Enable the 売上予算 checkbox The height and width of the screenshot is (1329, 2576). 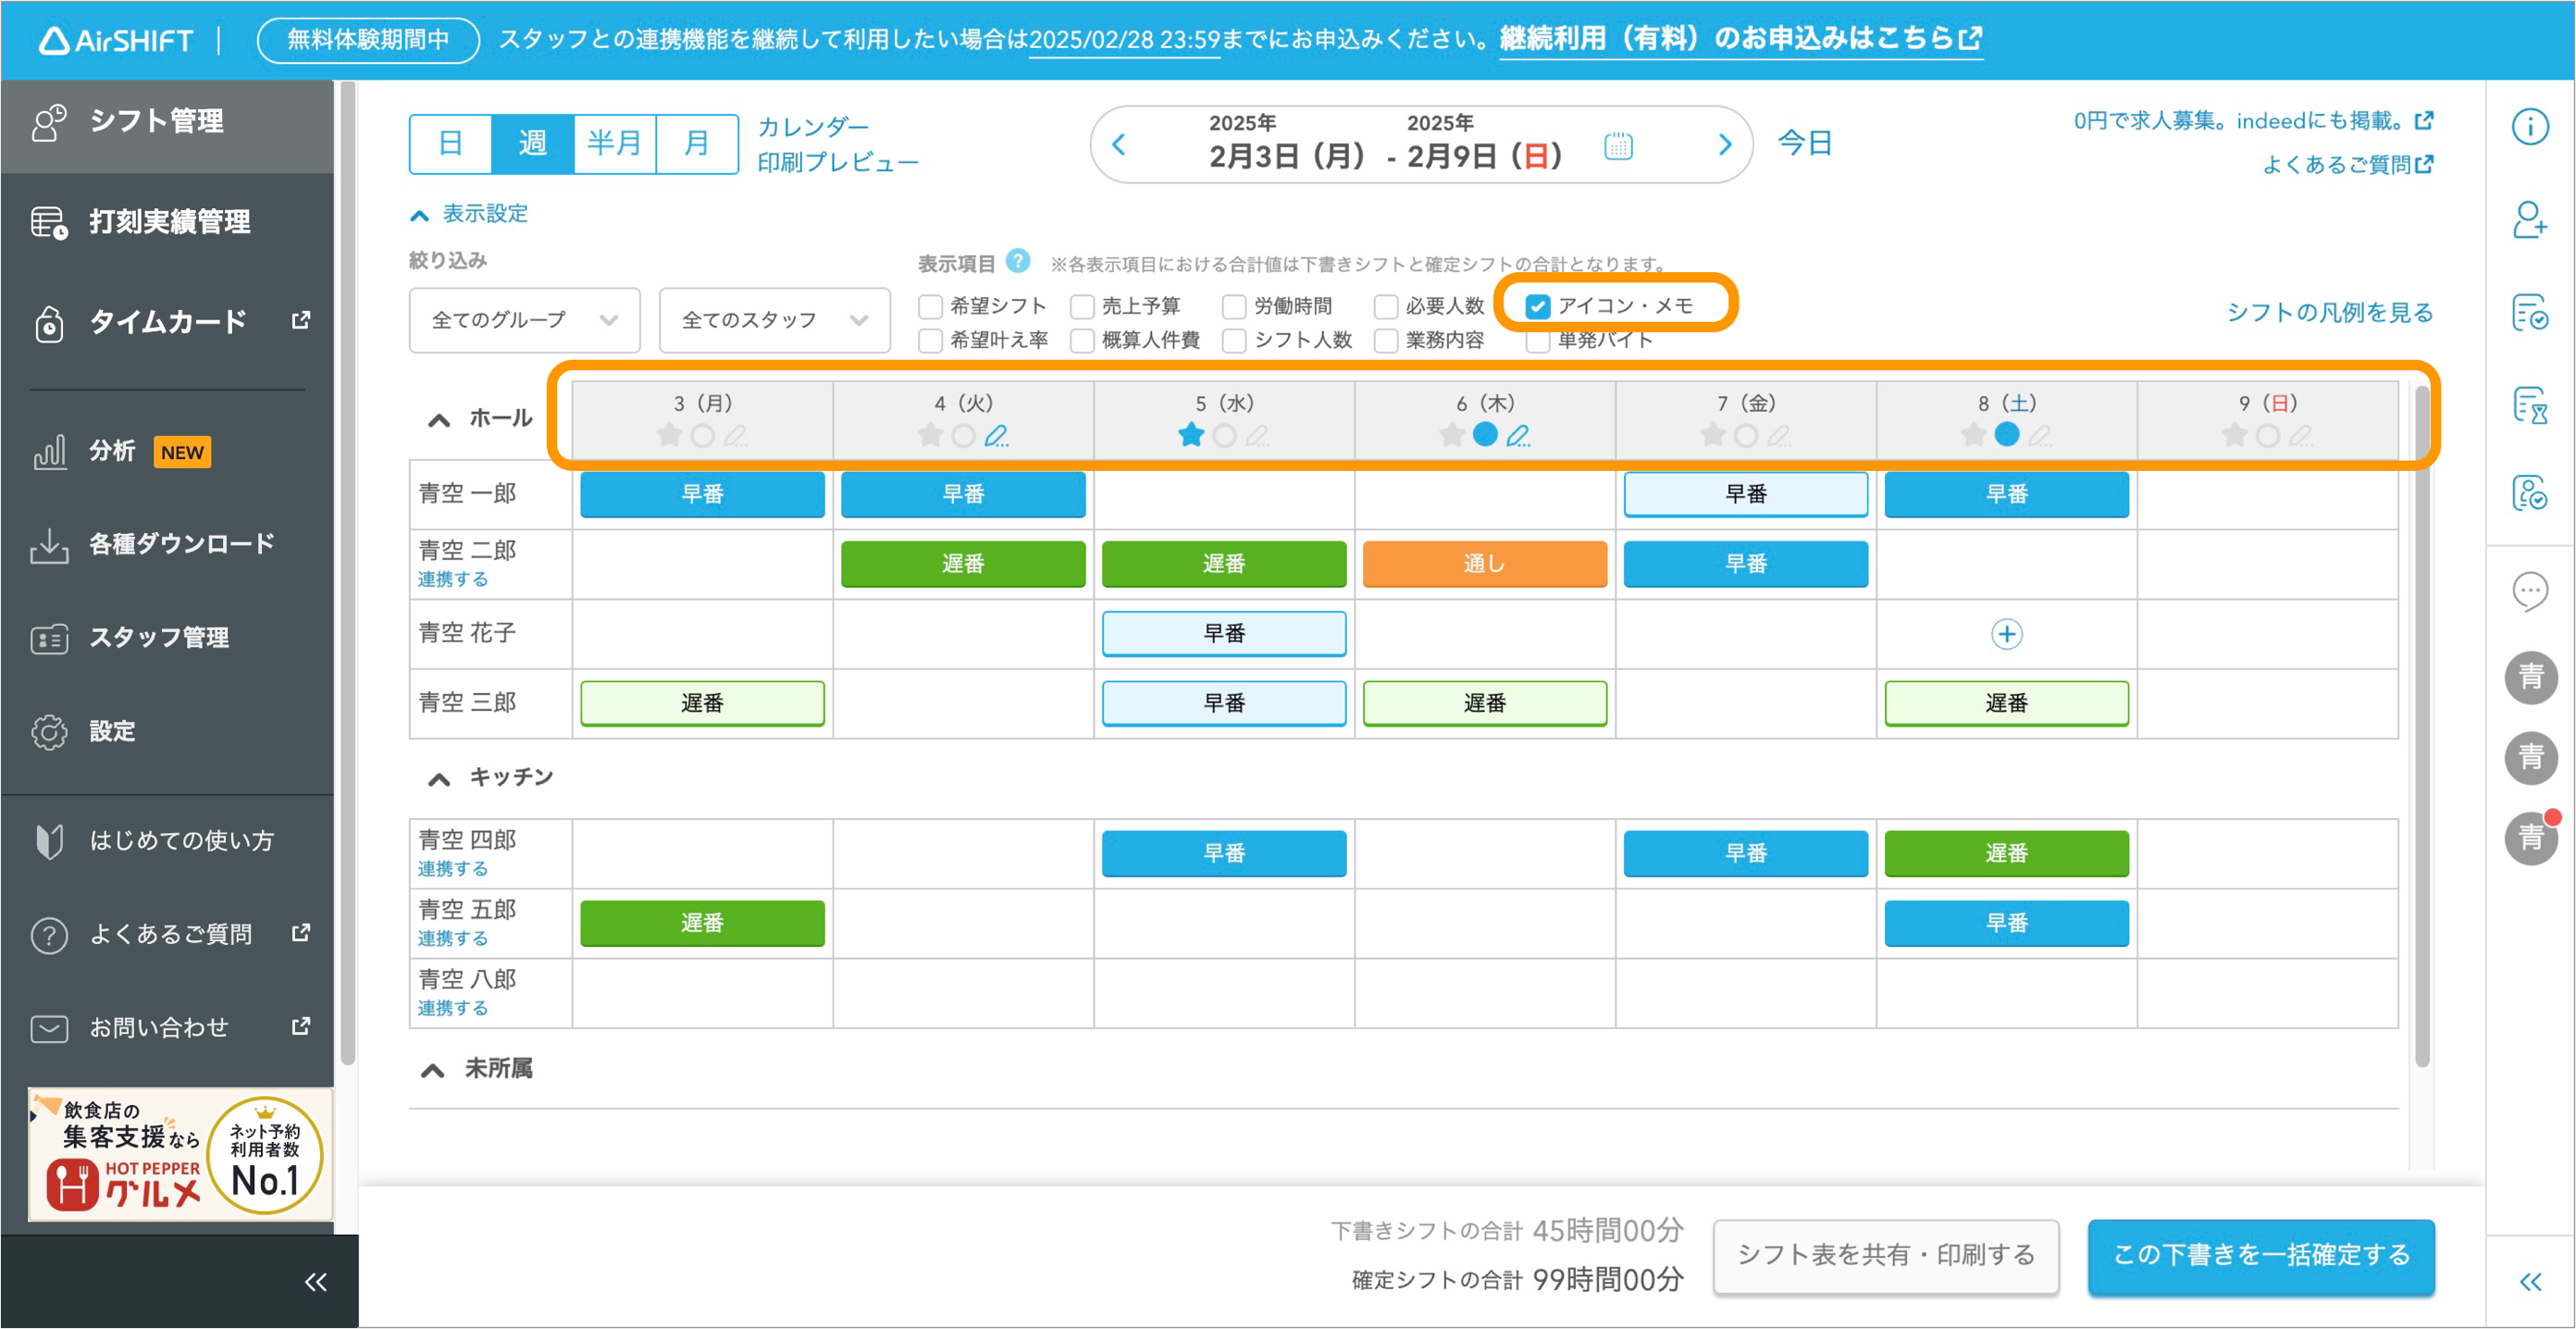tap(1082, 306)
